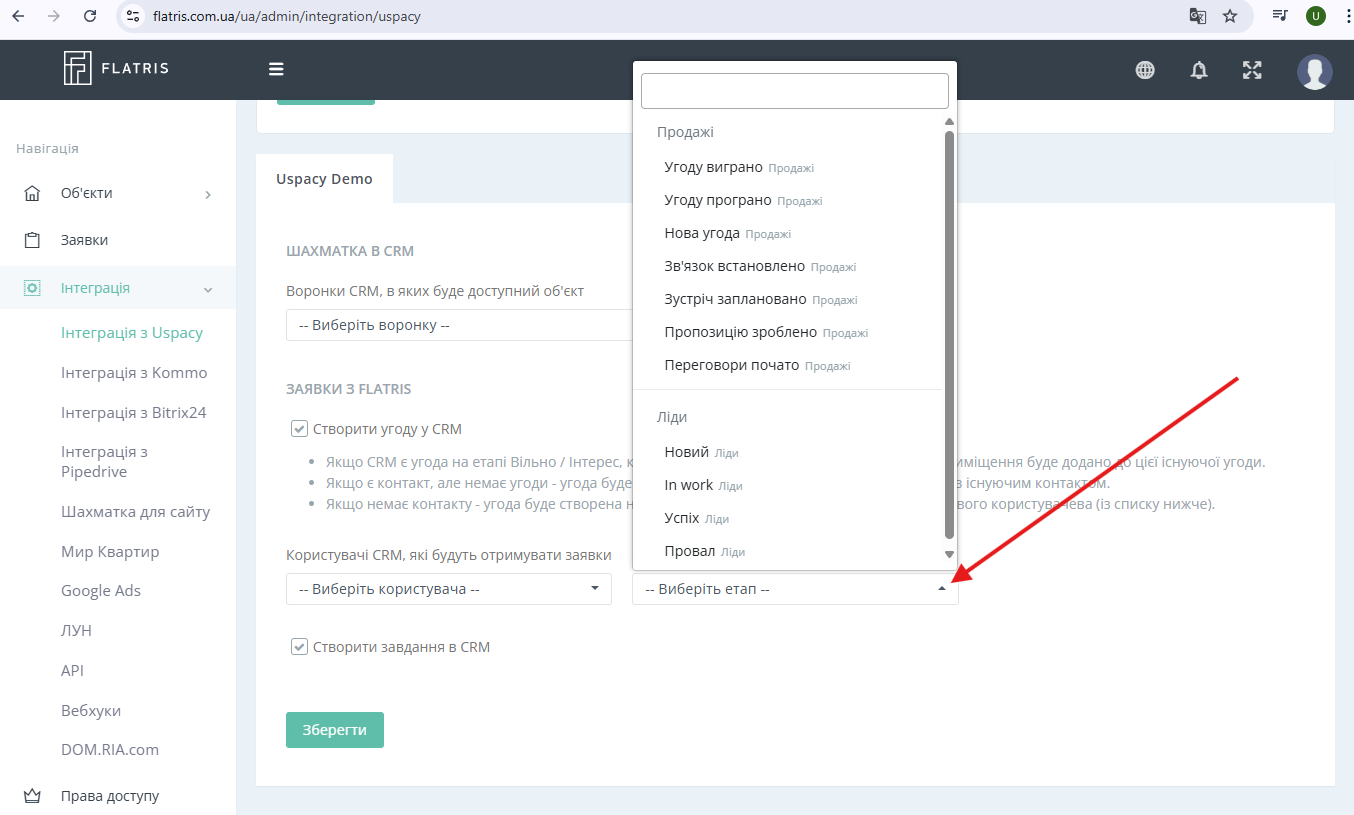Select Пропозицію зроблено stage option
Viewport: 1354px width, 815px height.
point(788,332)
